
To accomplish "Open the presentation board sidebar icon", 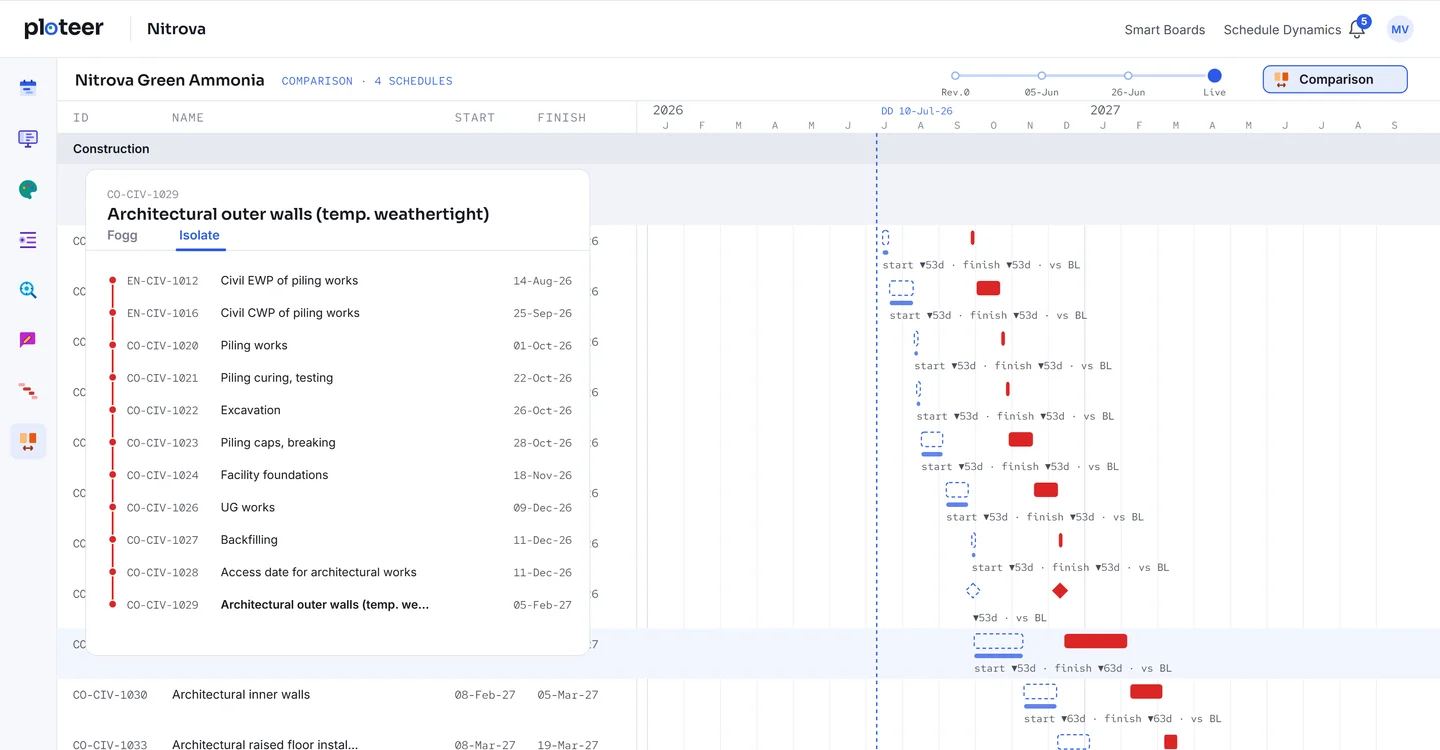I will tap(28, 138).
